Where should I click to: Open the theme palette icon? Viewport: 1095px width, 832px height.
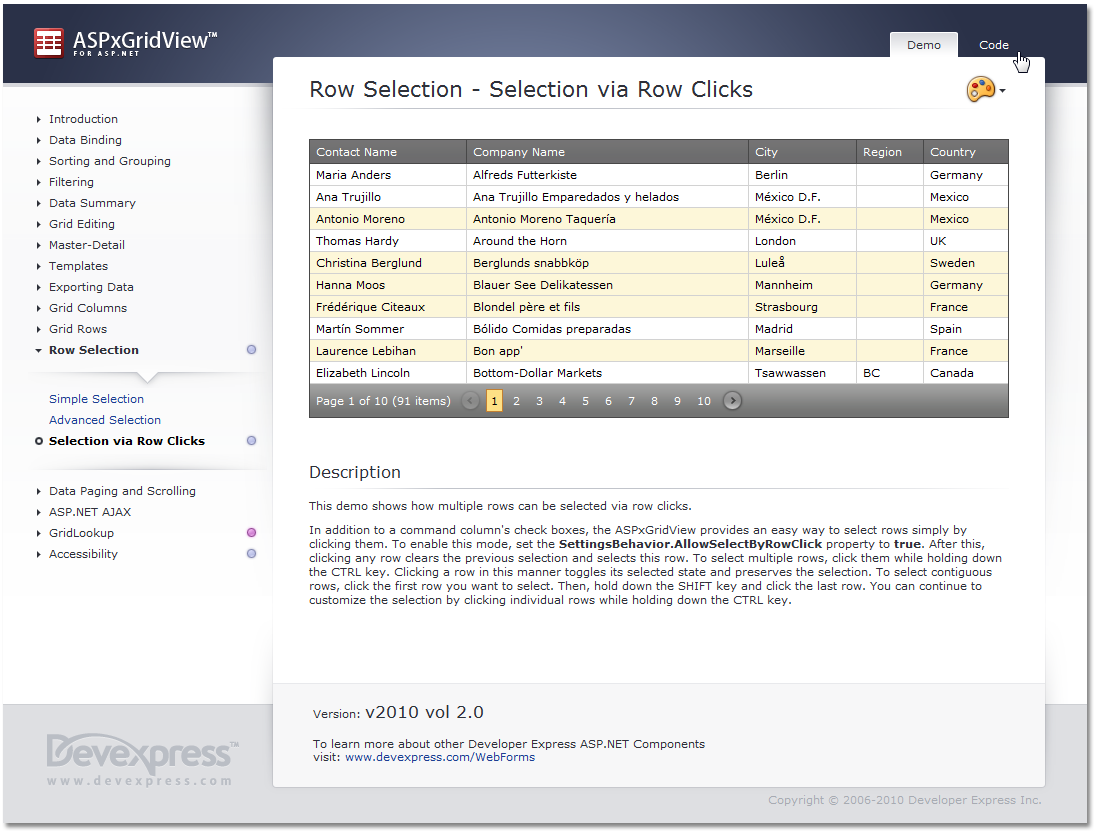tap(981, 89)
